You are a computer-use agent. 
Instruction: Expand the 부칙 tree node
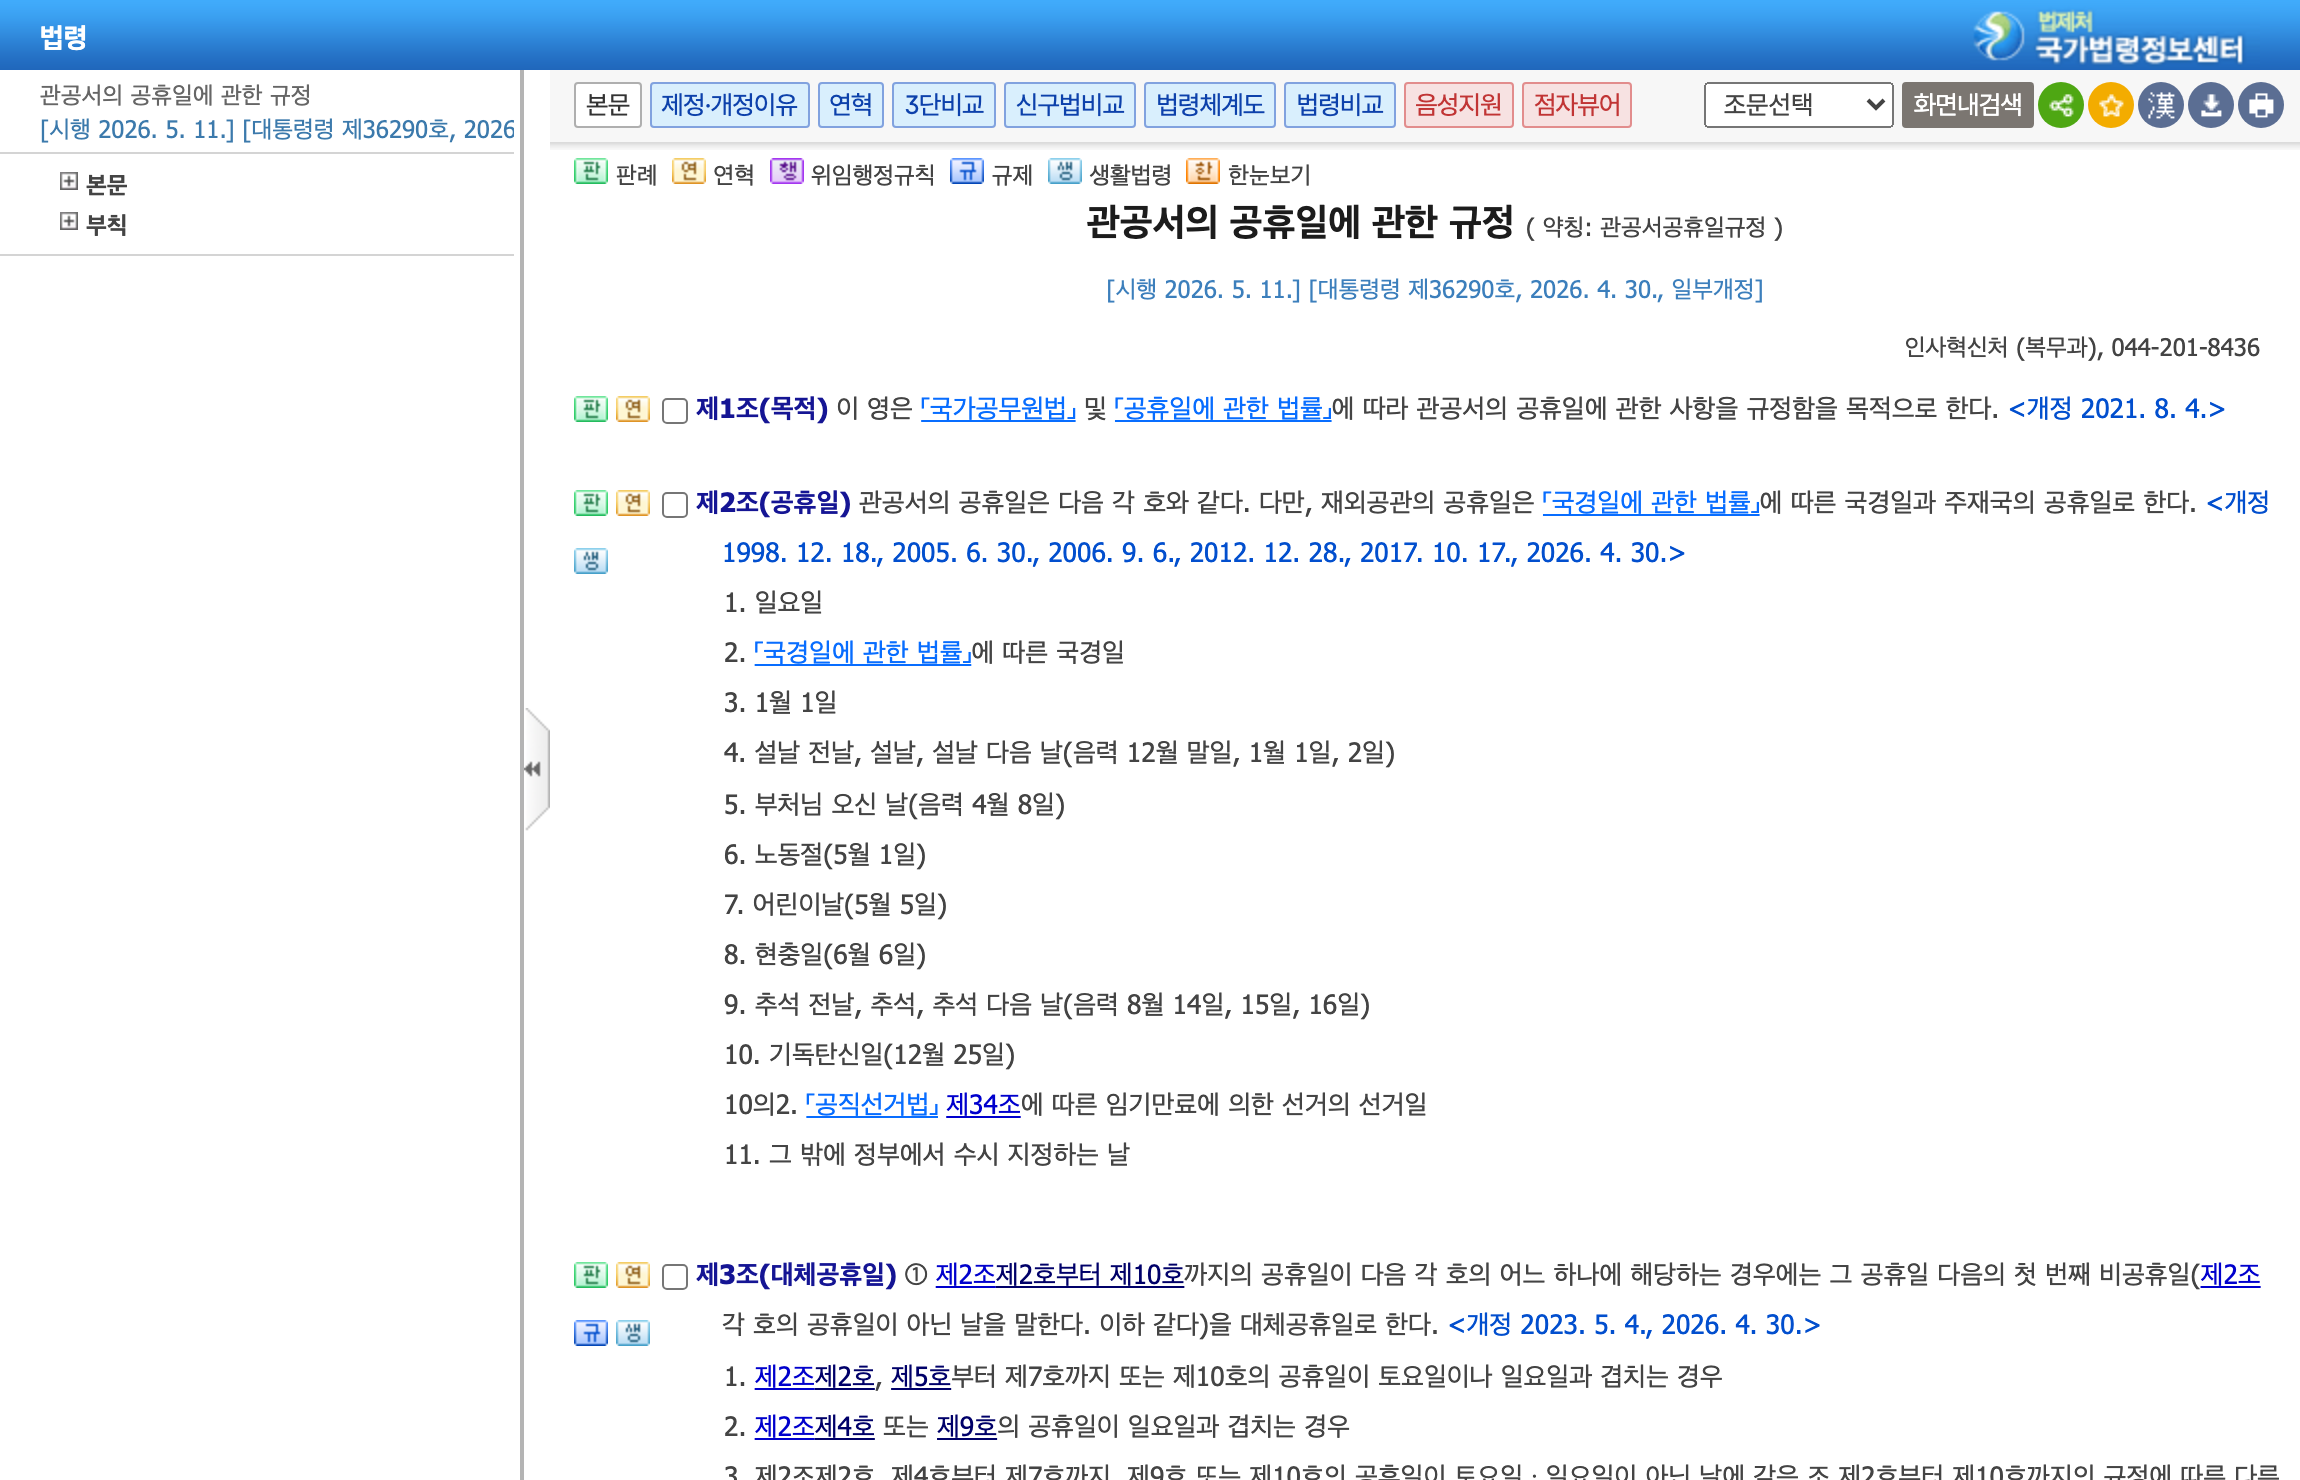click(69, 221)
